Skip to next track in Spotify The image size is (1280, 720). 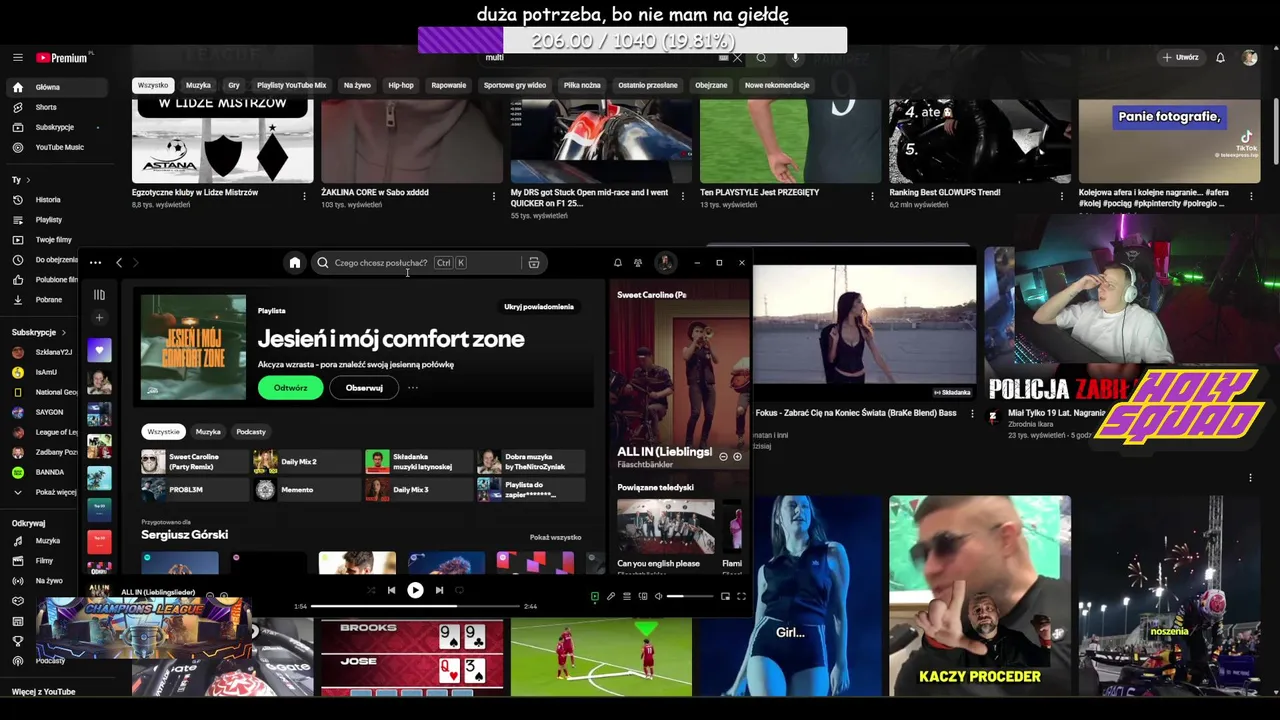[439, 590]
